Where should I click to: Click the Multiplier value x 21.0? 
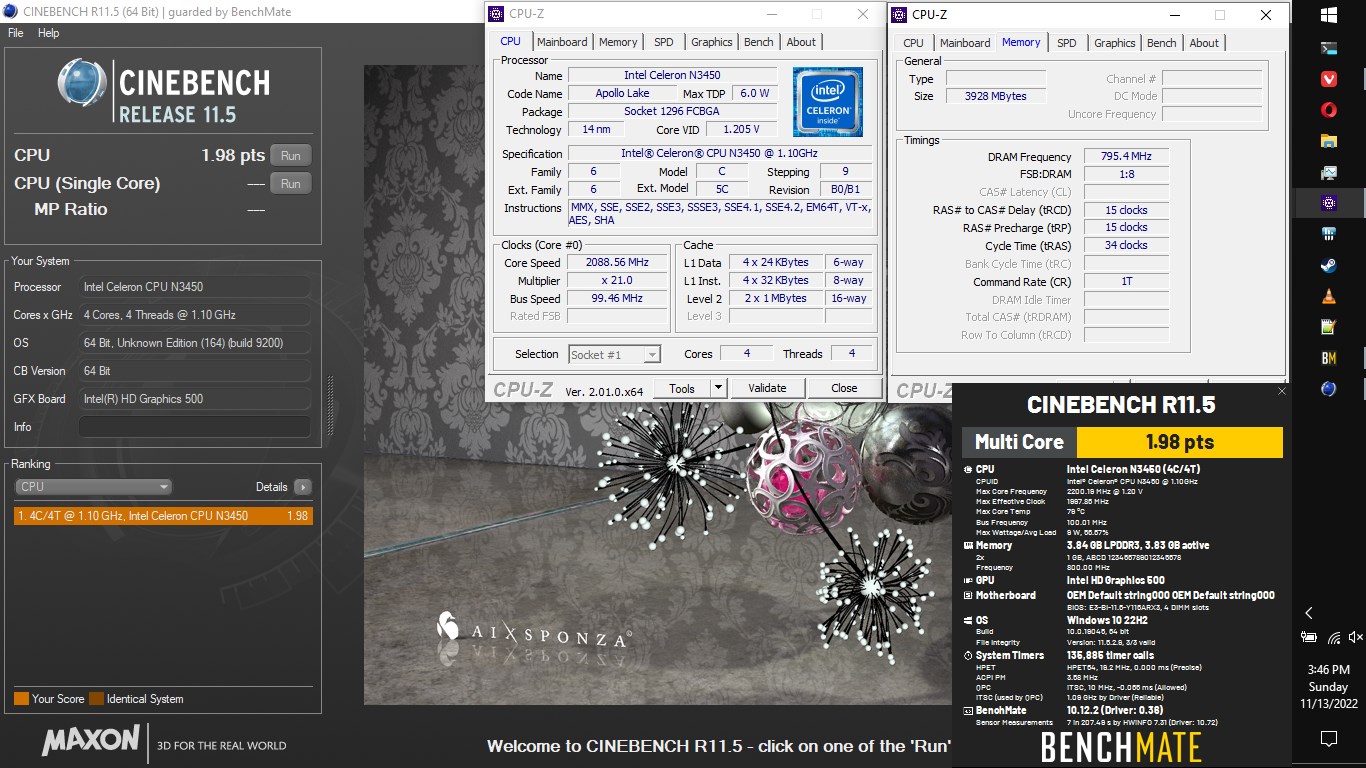[617, 280]
